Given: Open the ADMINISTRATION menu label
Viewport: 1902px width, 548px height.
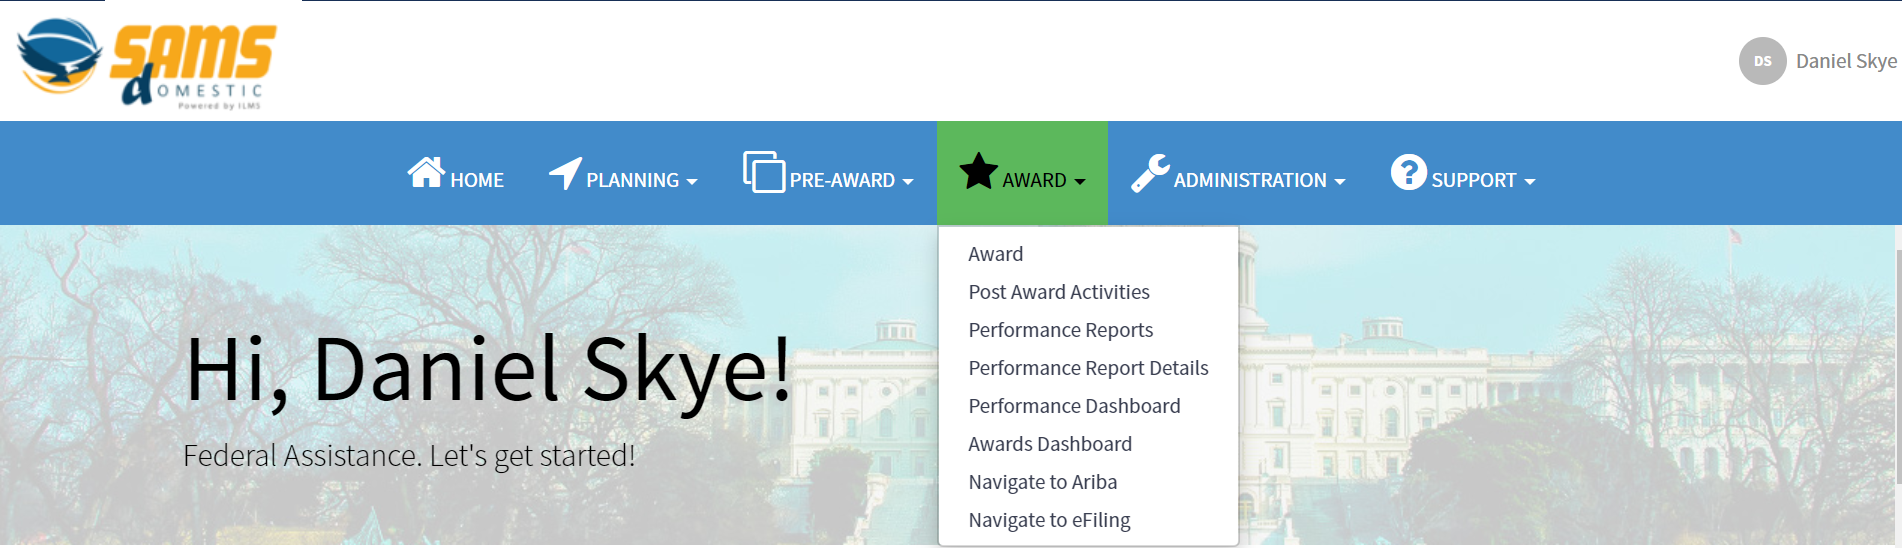Looking at the screenshot, I should click(1250, 181).
